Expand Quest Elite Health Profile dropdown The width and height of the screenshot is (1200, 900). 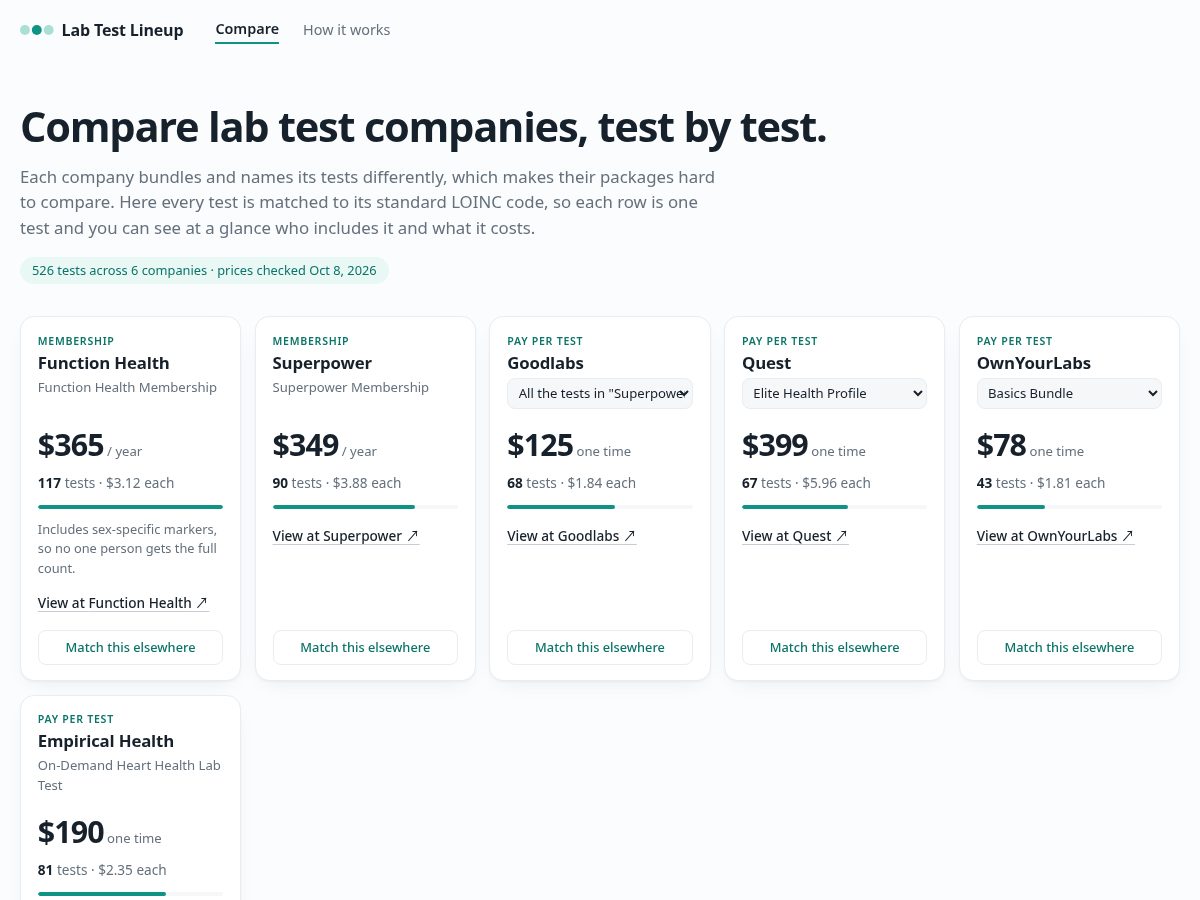834,393
